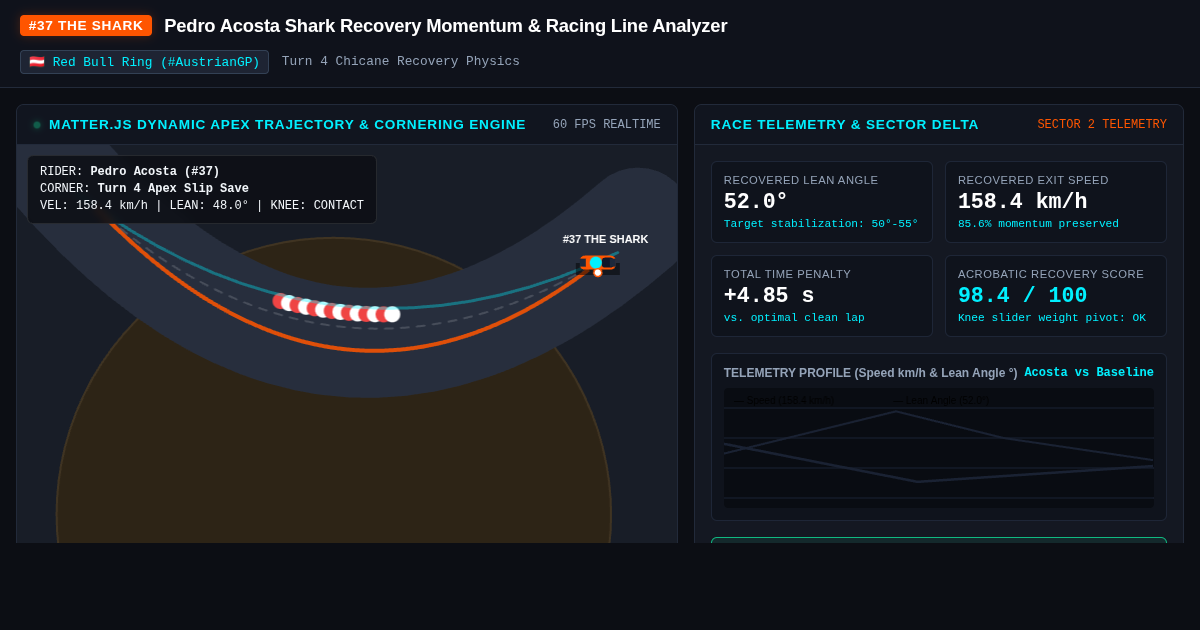Click the green engine status dot
Viewport: 1200px width, 630px height.
pyautogui.click(x=37, y=125)
